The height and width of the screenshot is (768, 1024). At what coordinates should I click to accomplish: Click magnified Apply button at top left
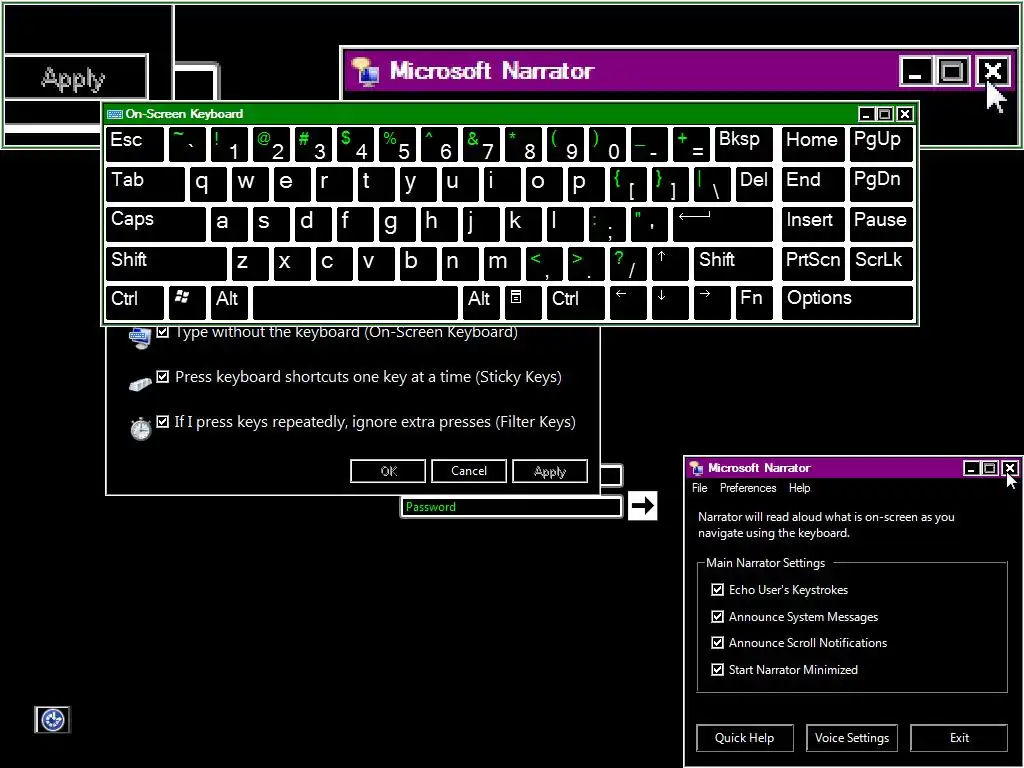[76, 77]
